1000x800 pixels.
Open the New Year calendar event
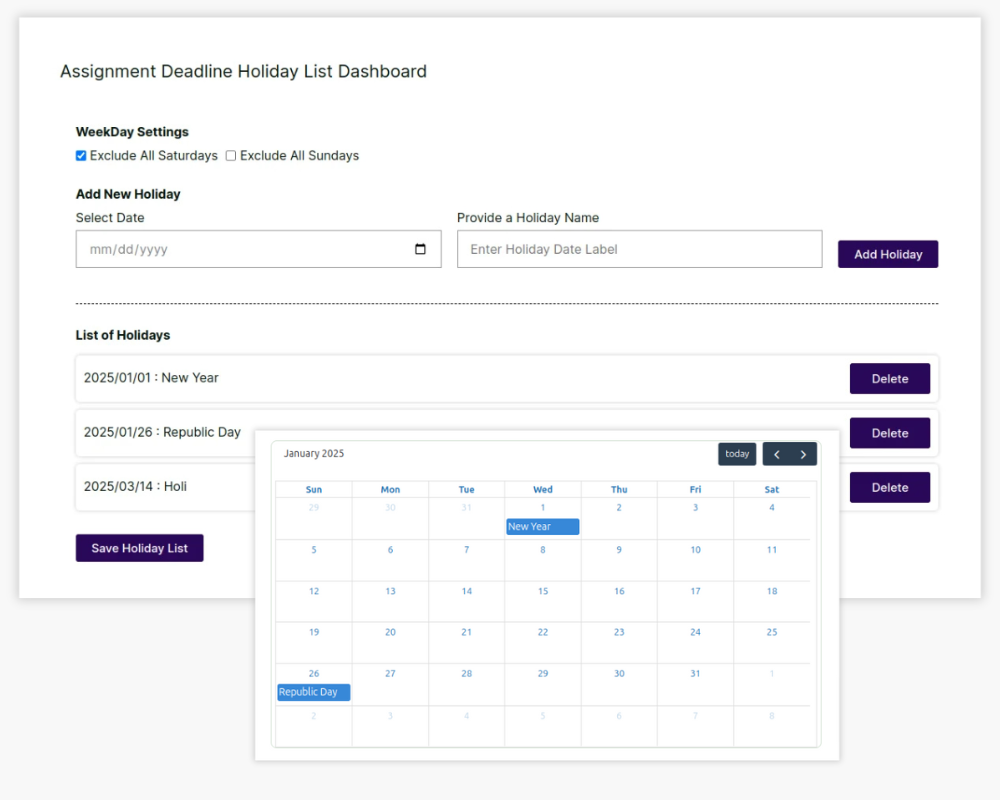coord(542,527)
